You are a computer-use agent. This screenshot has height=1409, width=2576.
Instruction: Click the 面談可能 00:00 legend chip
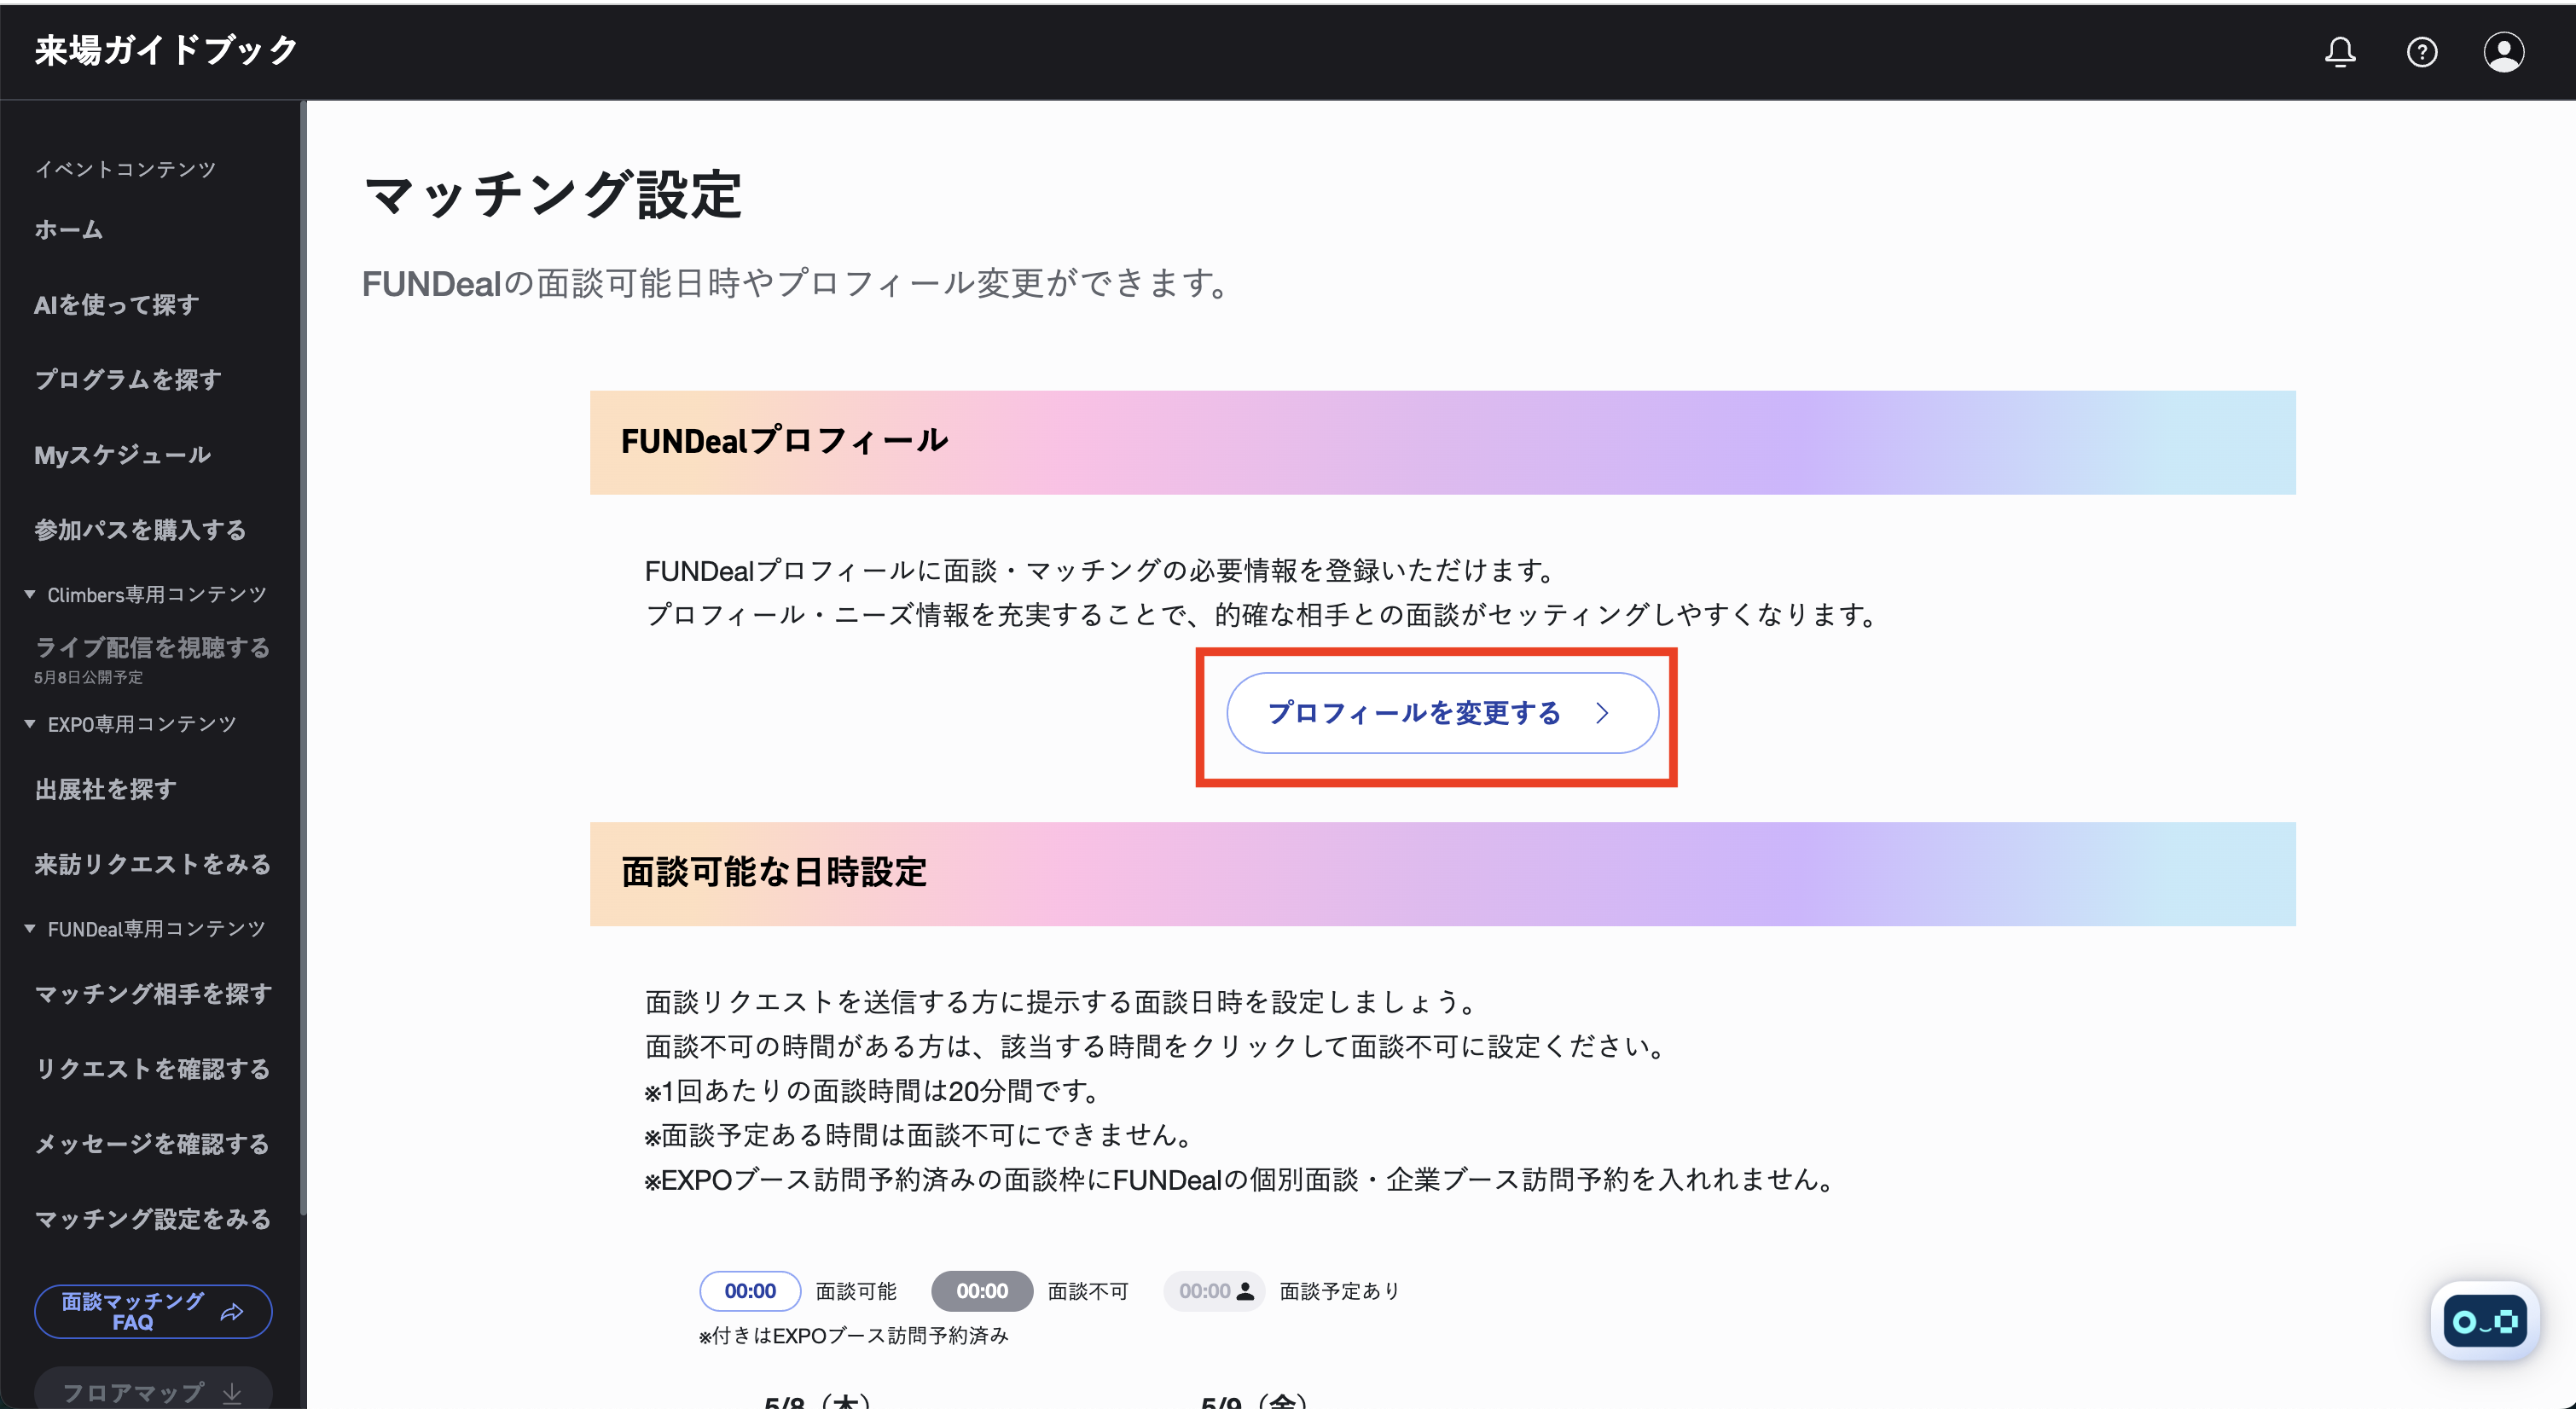click(749, 1291)
